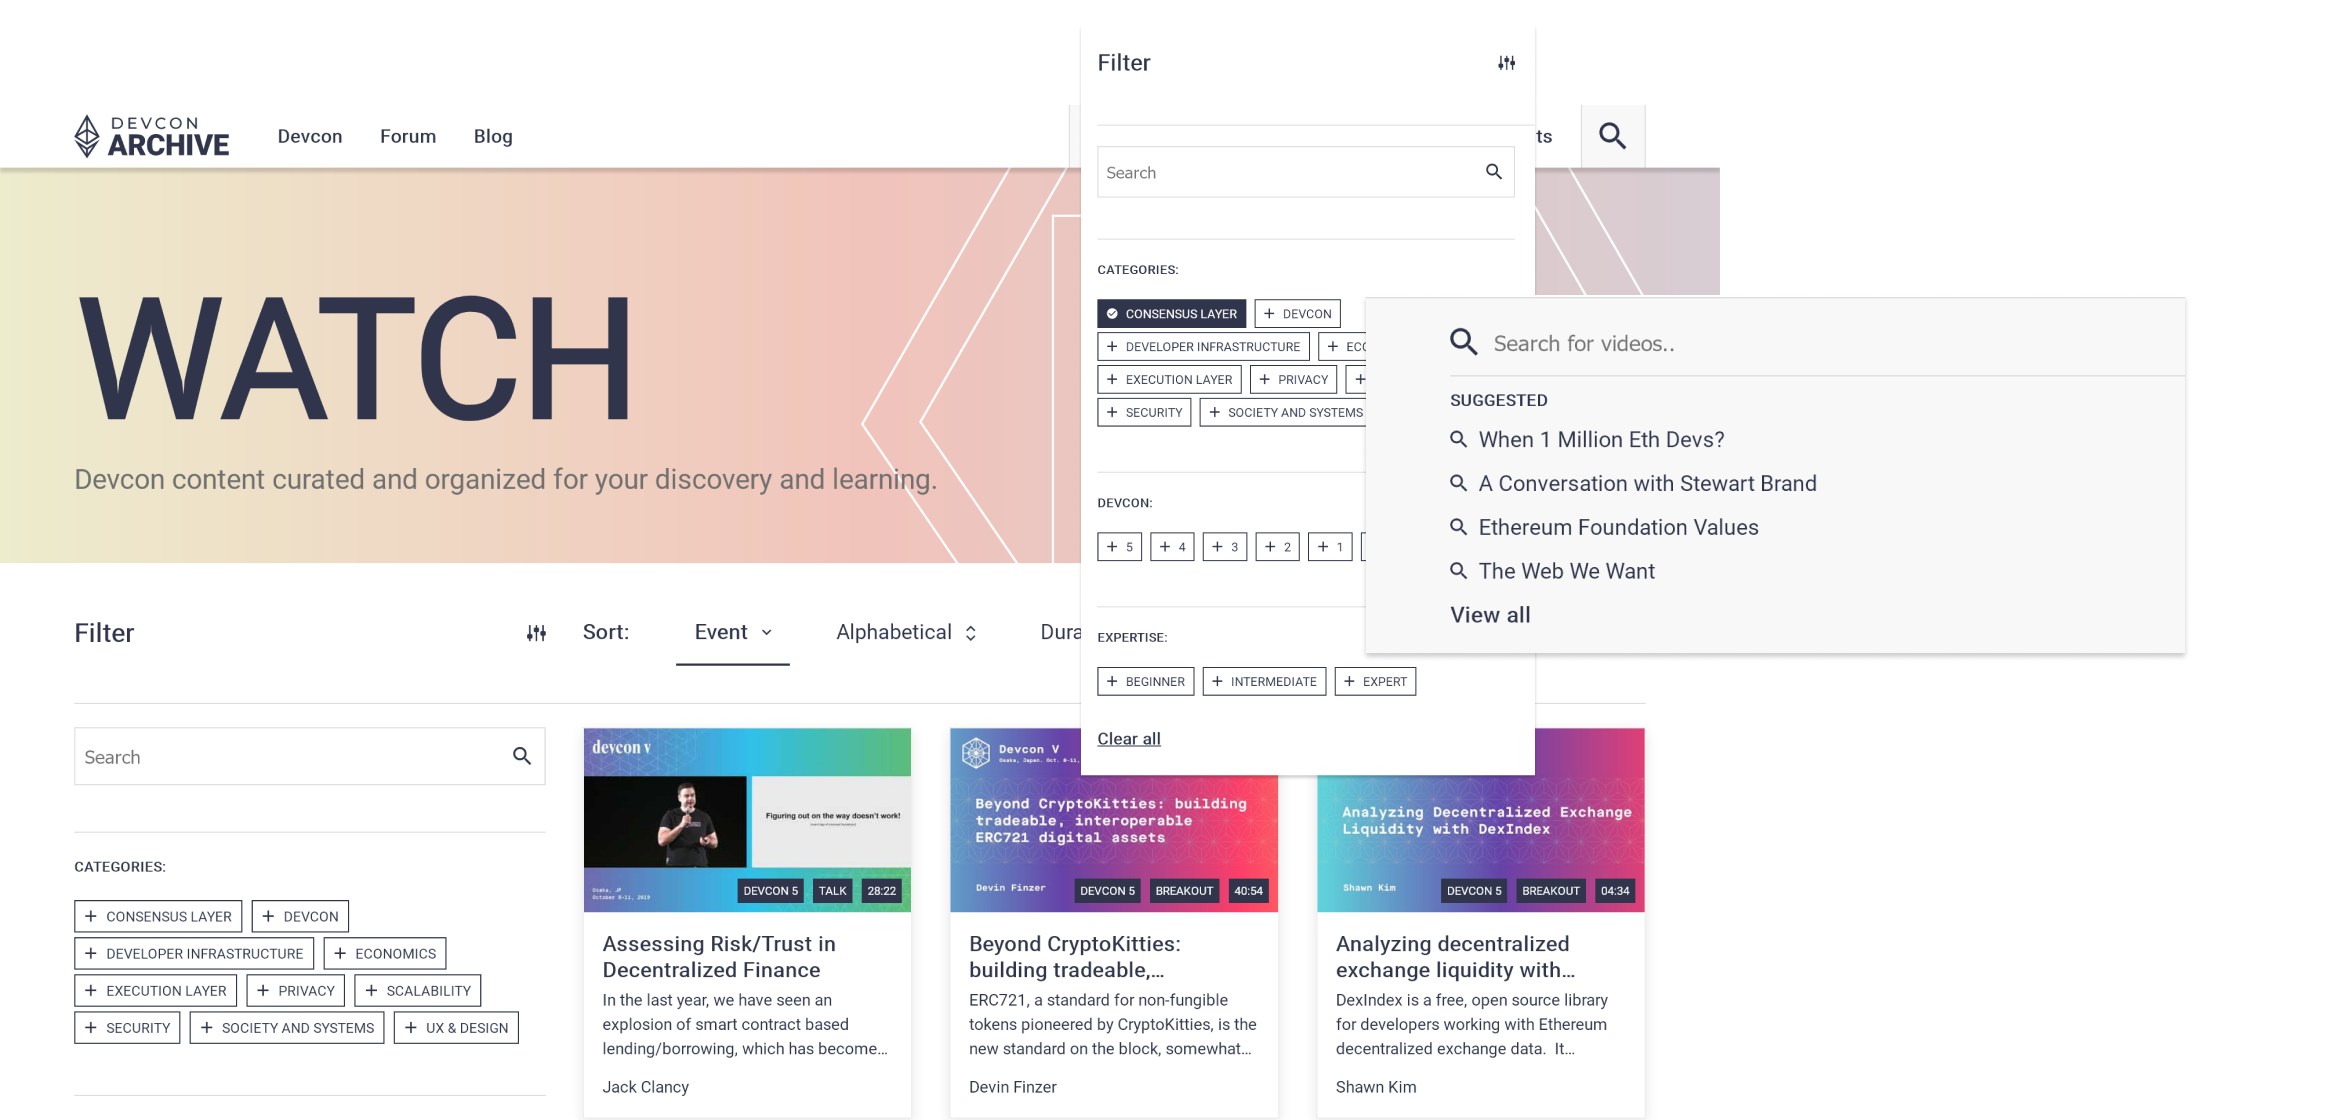The width and height of the screenshot is (2334, 1120).
Task: Click the filter sliders icon on left panel
Action: pyautogui.click(x=534, y=633)
